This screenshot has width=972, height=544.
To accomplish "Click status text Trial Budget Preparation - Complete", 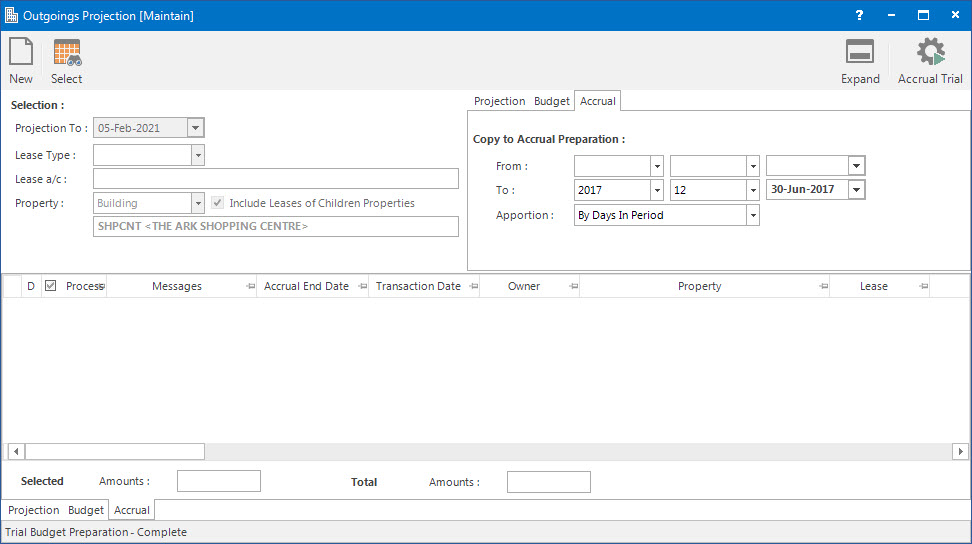I will tap(96, 532).
